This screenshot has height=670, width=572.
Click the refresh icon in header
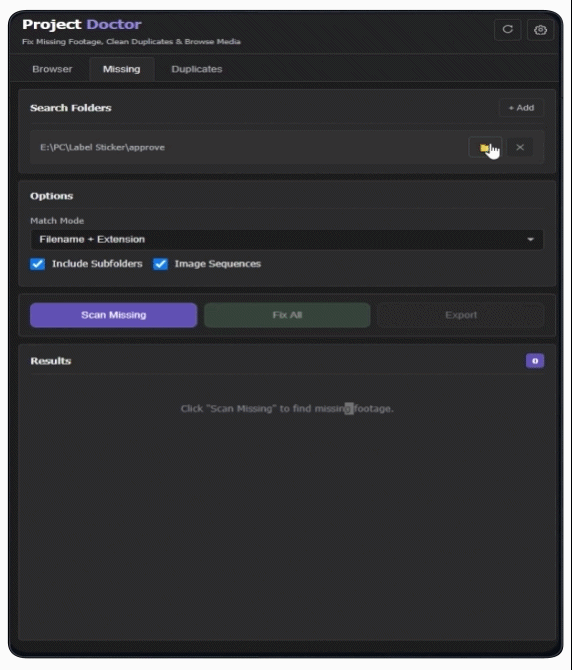point(507,29)
